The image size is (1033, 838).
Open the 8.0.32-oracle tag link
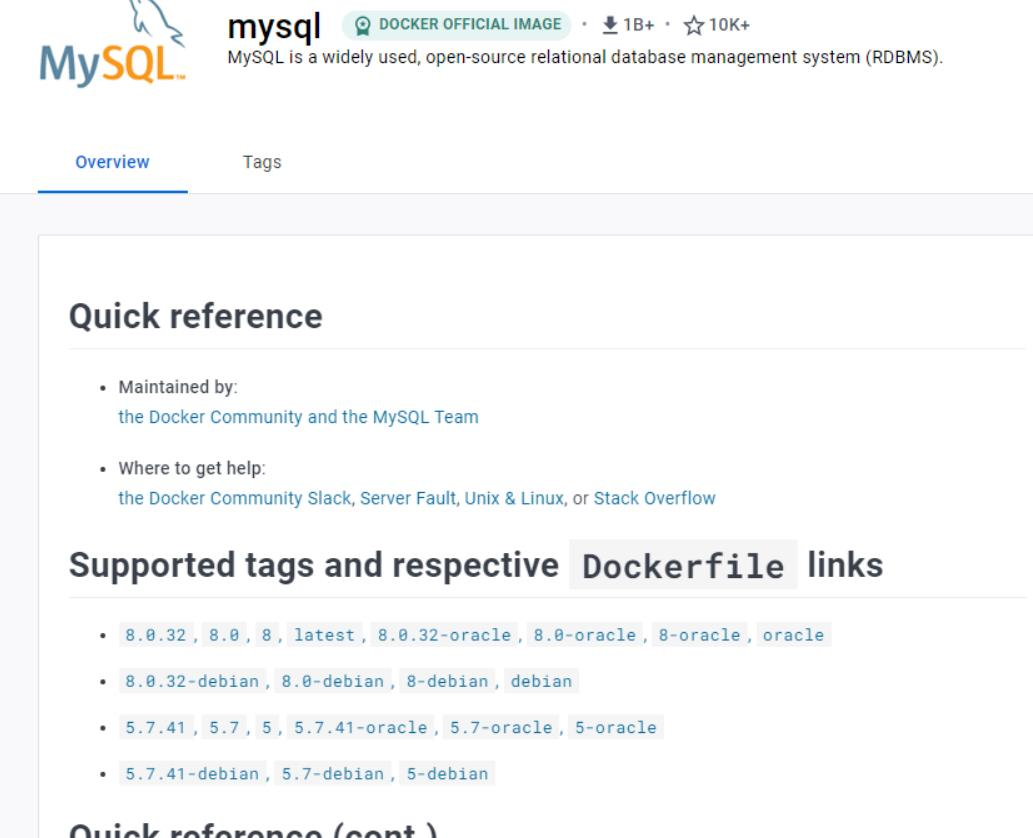click(444, 635)
